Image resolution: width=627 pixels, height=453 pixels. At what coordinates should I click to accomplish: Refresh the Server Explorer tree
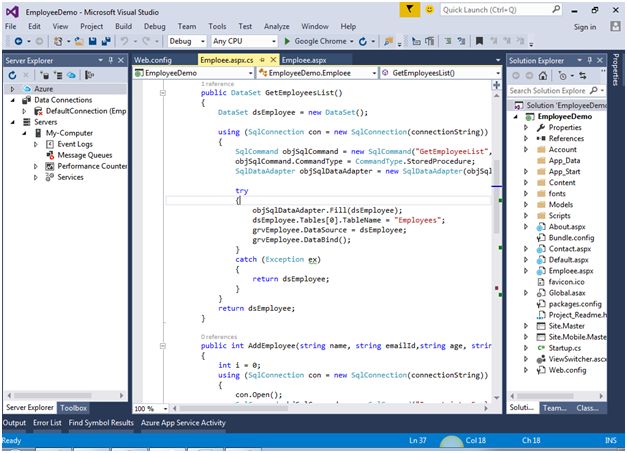(10, 75)
